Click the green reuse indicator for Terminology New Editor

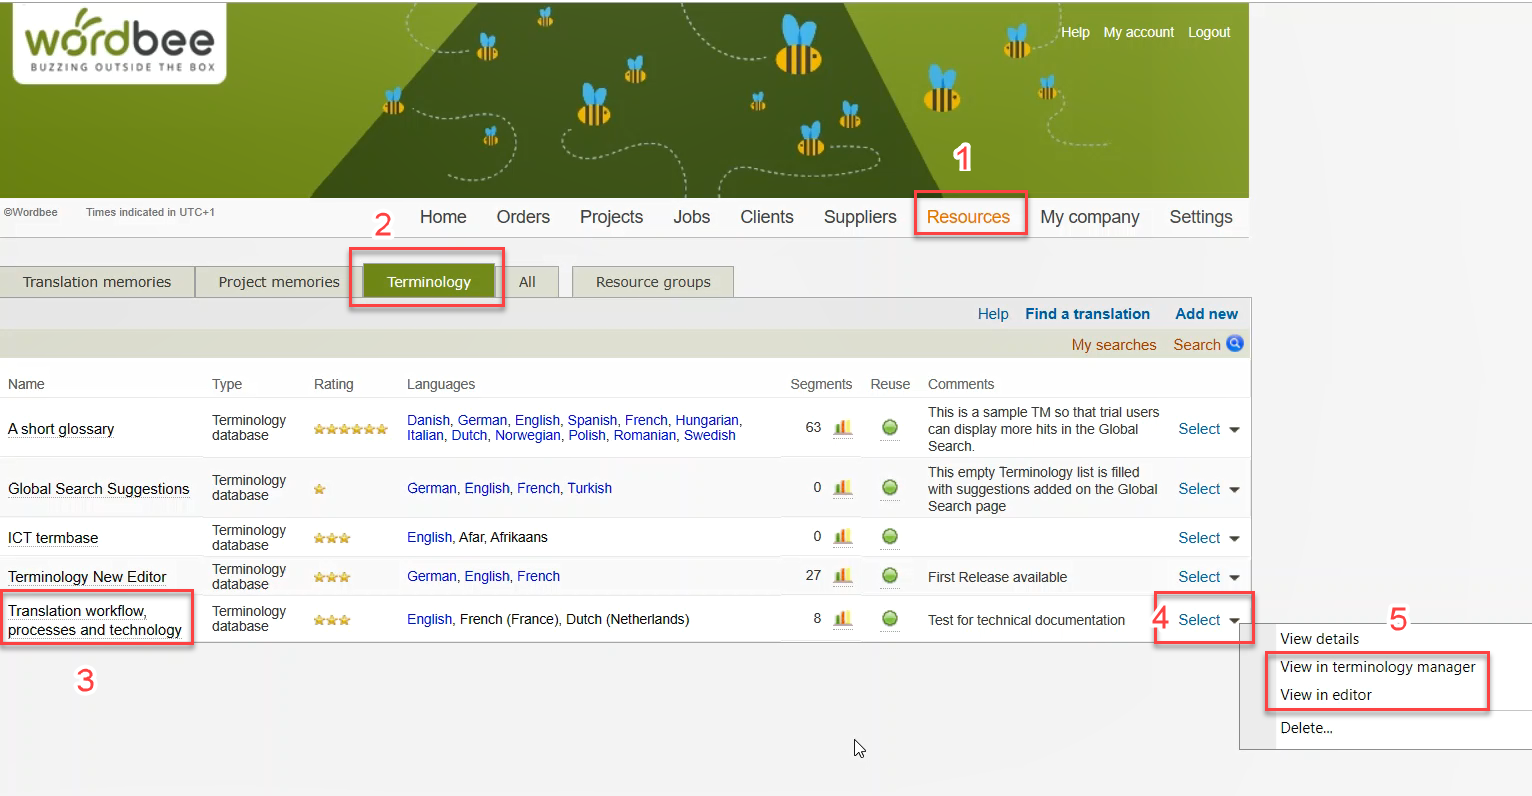889,576
